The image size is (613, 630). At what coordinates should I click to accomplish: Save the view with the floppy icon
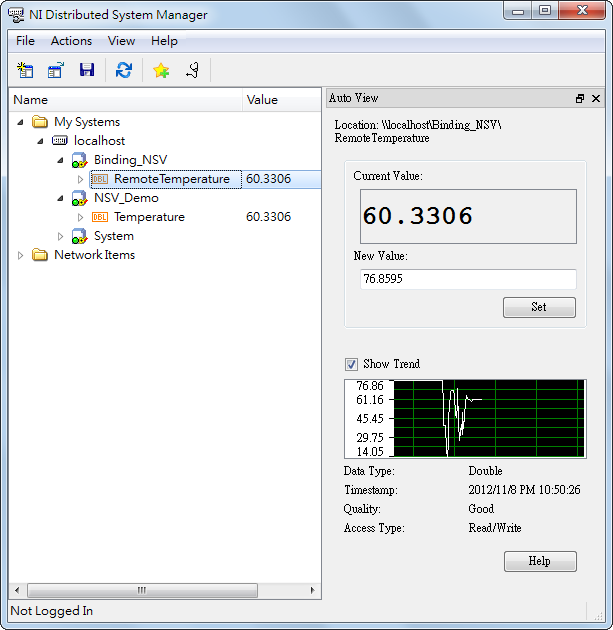[87, 70]
